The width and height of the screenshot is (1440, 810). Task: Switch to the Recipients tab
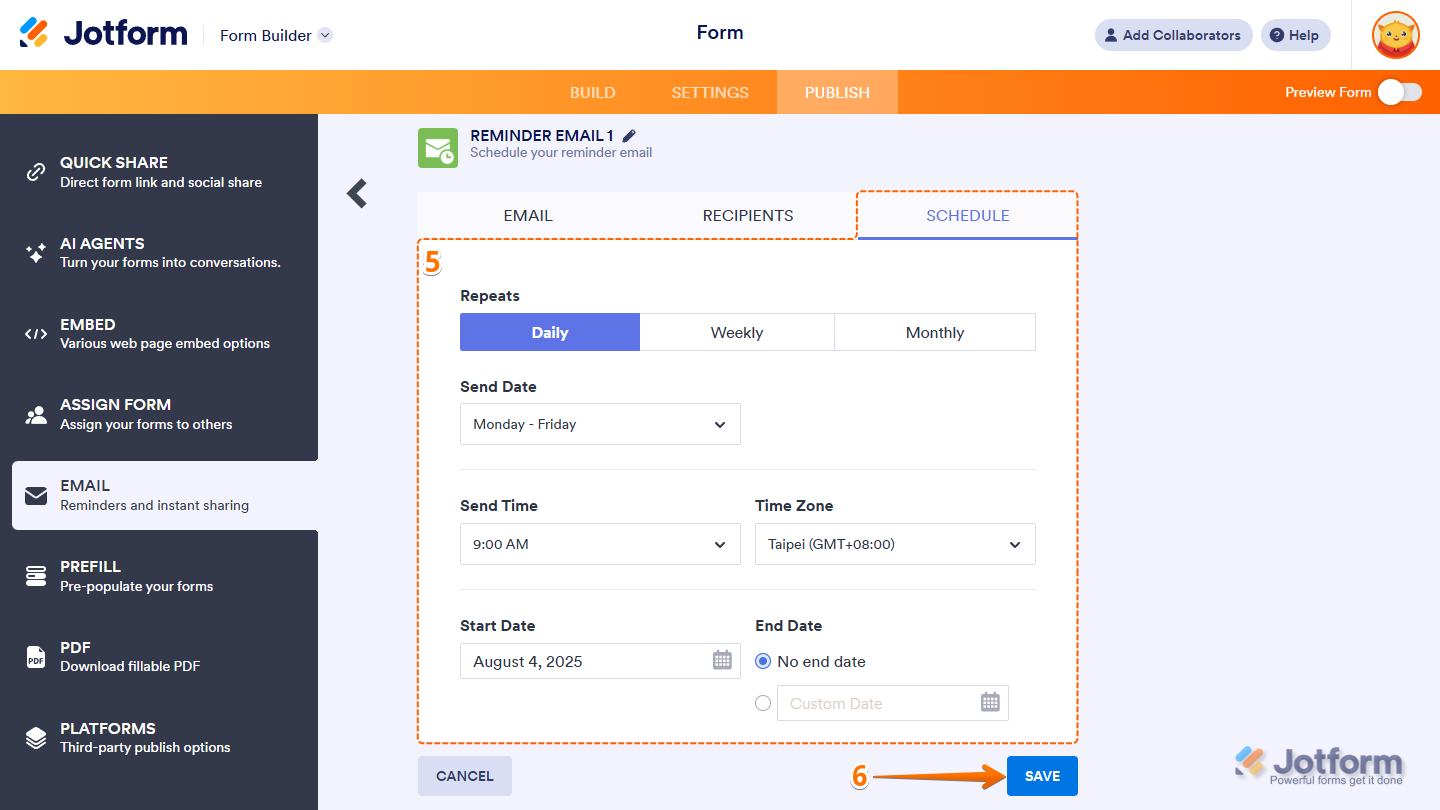point(747,215)
